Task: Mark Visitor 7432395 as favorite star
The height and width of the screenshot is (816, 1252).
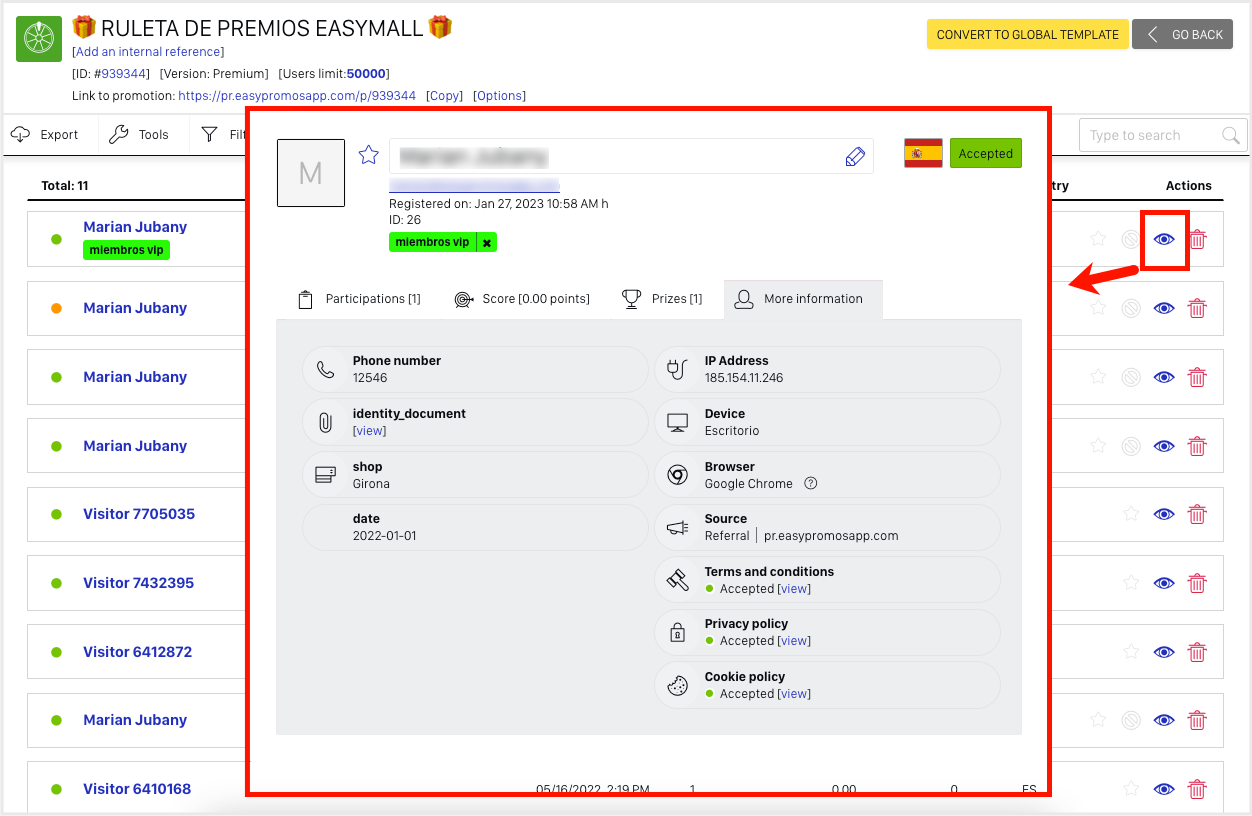Action: pyautogui.click(x=1131, y=583)
